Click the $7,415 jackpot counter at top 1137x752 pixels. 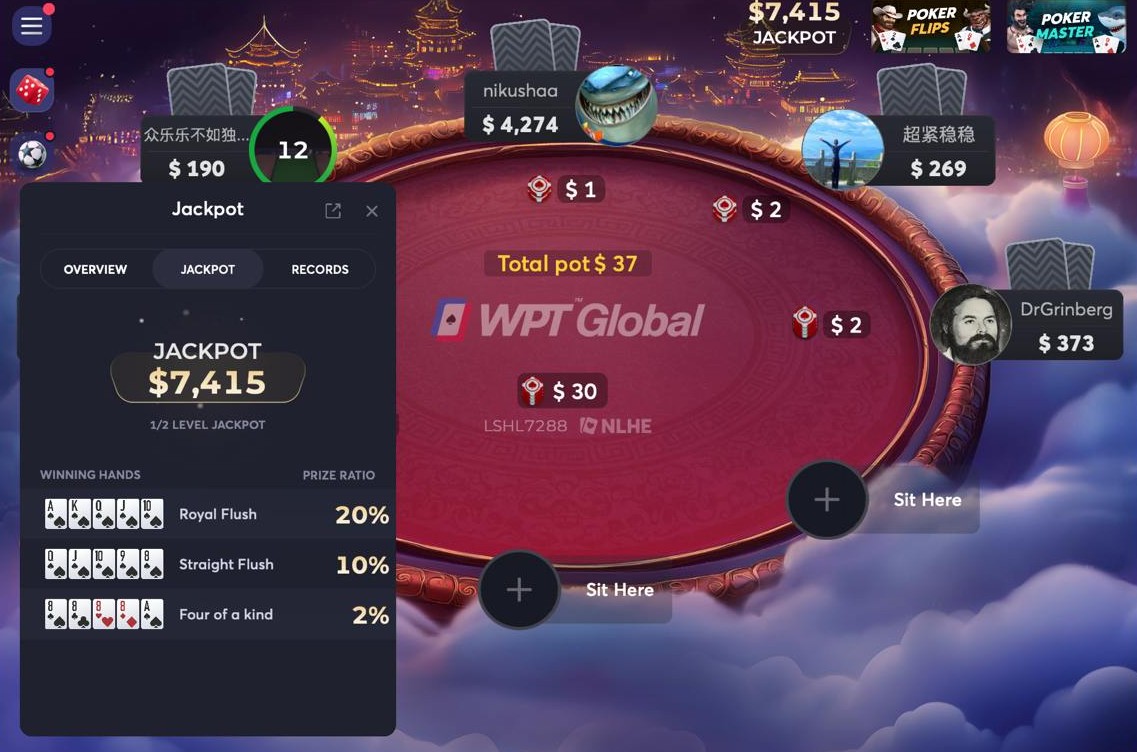pyautogui.click(x=794, y=25)
